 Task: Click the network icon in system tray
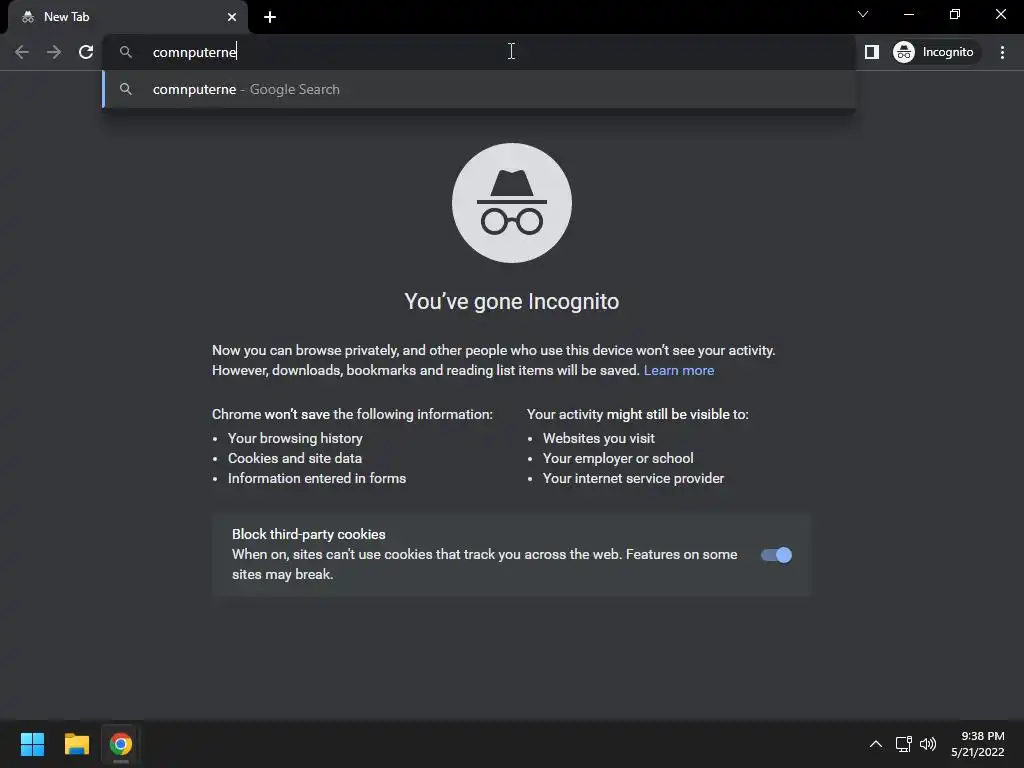pos(903,744)
